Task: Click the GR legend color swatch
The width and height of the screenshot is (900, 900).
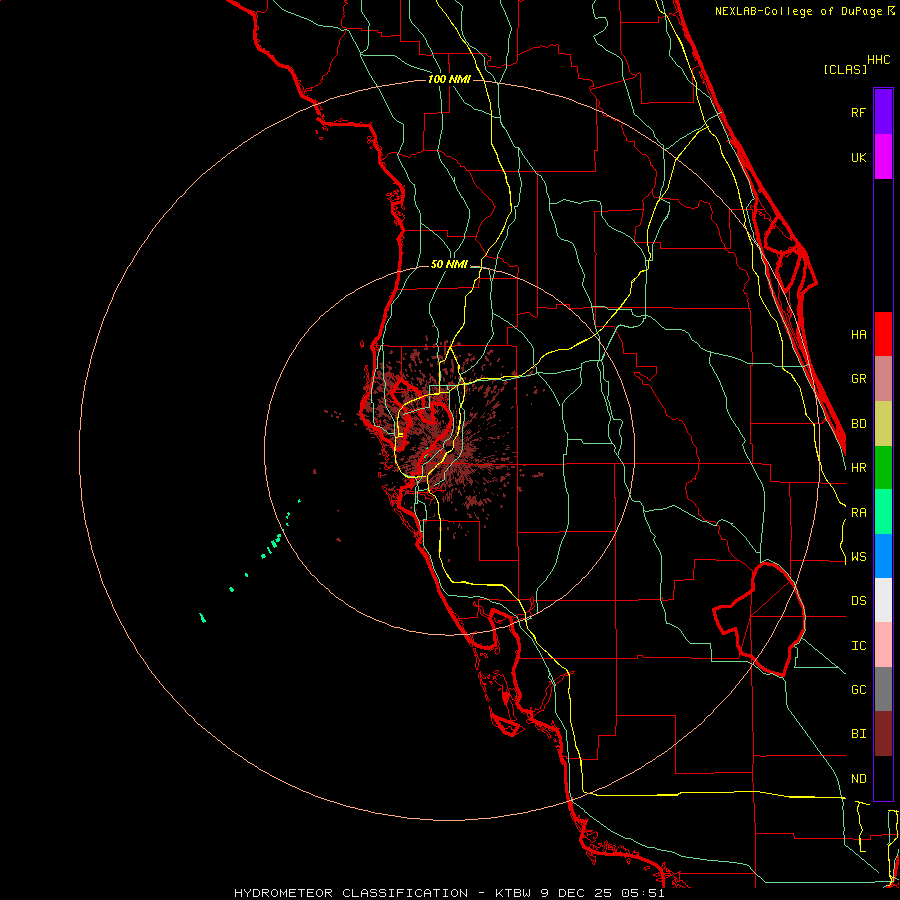Action: tap(883, 379)
